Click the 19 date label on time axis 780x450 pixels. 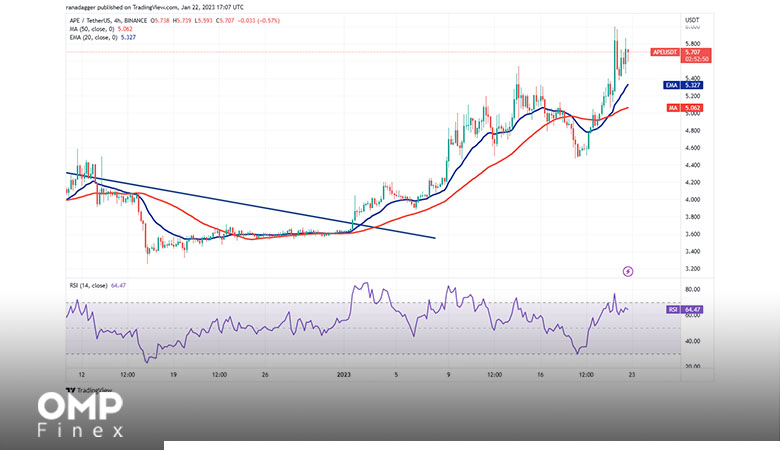(173, 375)
